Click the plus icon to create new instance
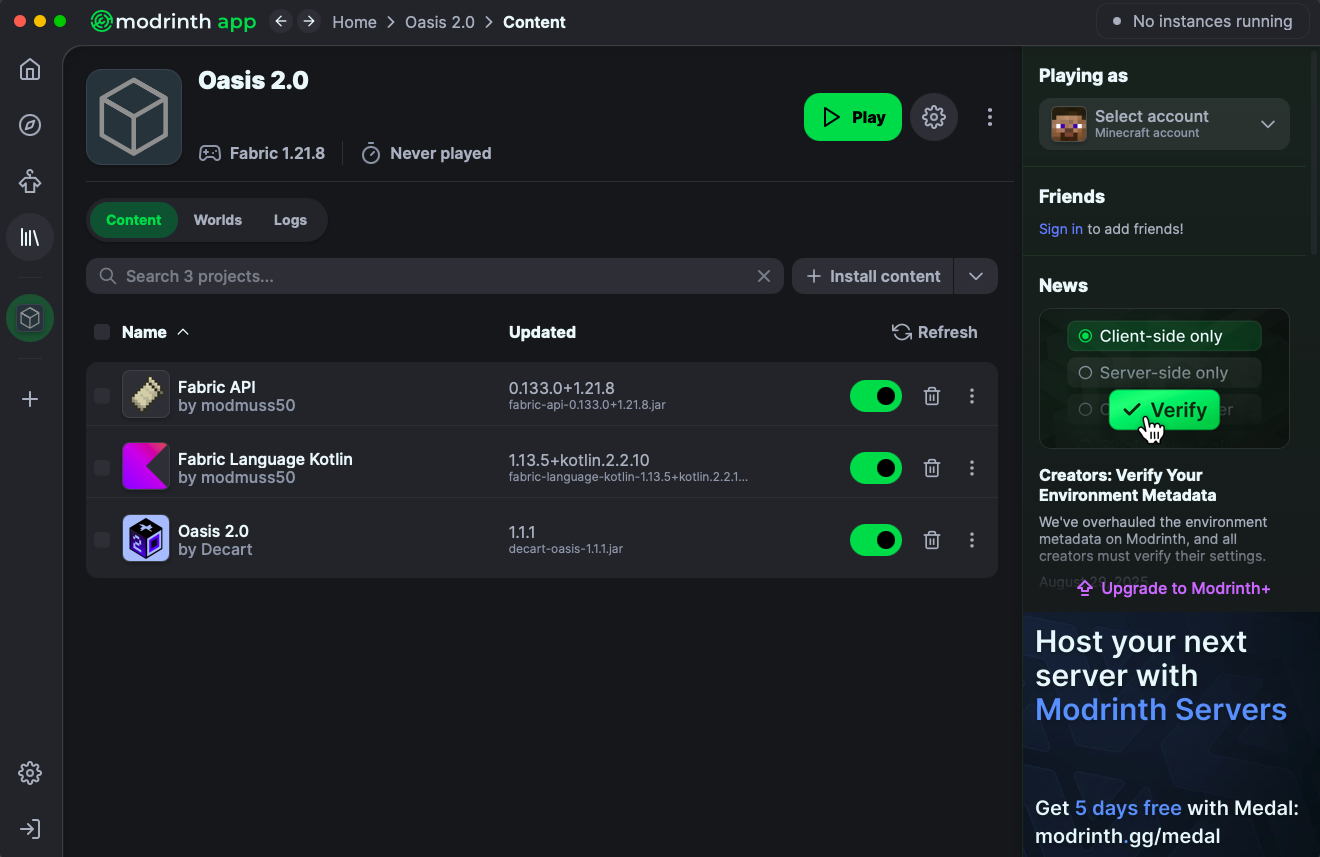The width and height of the screenshot is (1320, 857). 30,399
